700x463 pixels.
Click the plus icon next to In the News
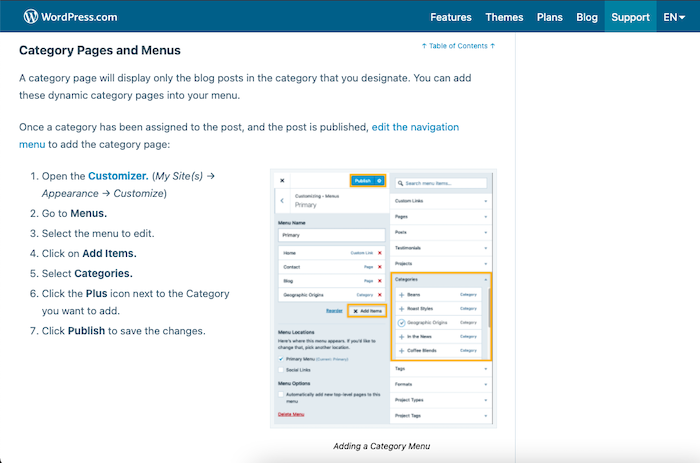coord(401,337)
